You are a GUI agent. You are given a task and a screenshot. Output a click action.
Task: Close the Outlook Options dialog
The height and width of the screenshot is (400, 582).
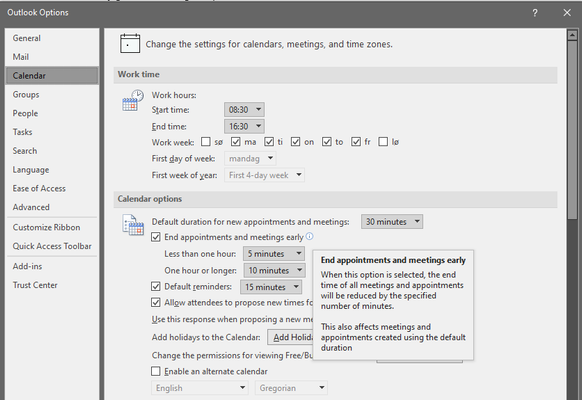pos(567,13)
